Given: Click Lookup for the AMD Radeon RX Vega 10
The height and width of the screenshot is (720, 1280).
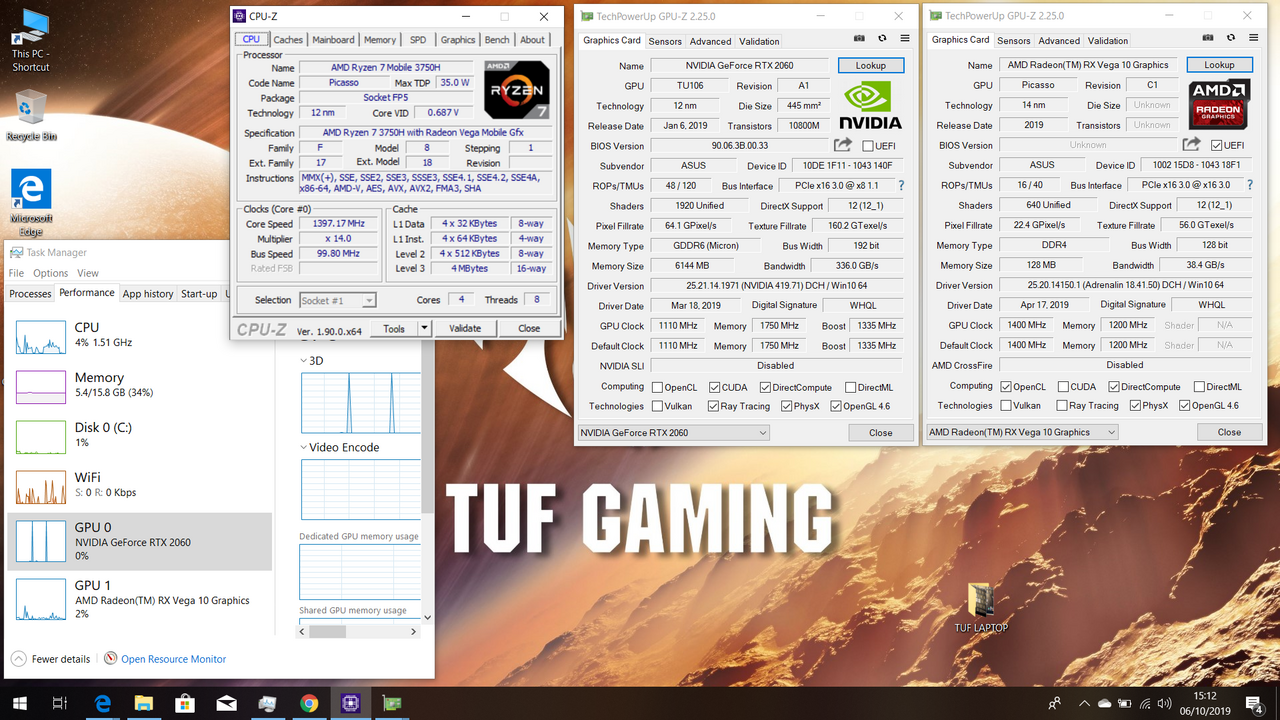Looking at the screenshot, I should [1219, 64].
